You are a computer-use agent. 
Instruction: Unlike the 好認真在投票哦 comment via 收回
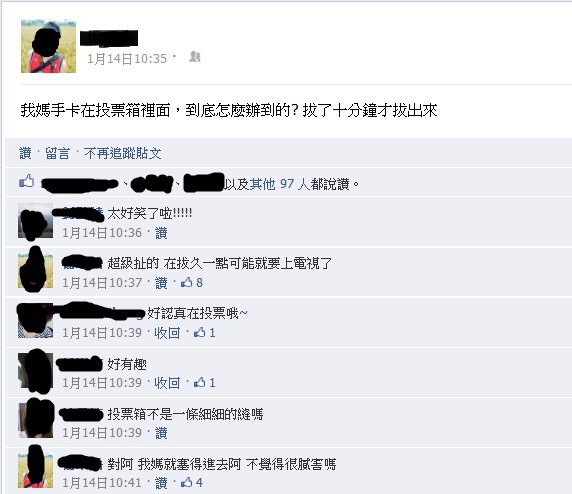(167, 333)
